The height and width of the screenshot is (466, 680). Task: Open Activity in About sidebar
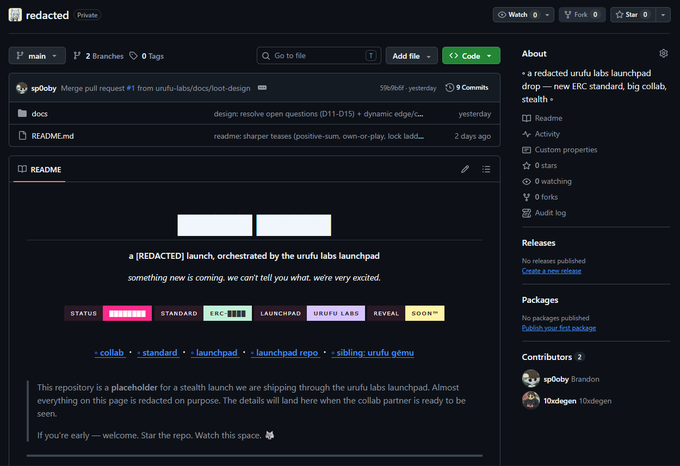pyautogui.click(x=541, y=134)
